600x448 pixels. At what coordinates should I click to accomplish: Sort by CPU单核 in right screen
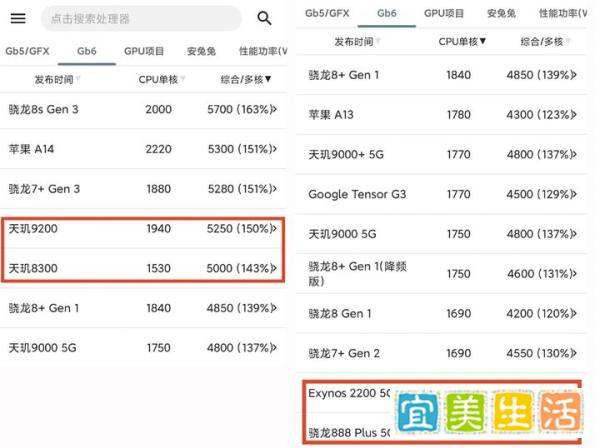(x=462, y=41)
